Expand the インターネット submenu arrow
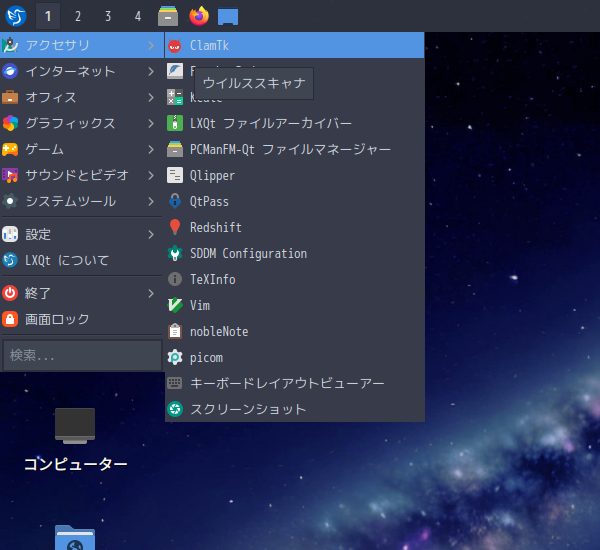The height and width of the screenshot is (550, 600). [151, 72]
